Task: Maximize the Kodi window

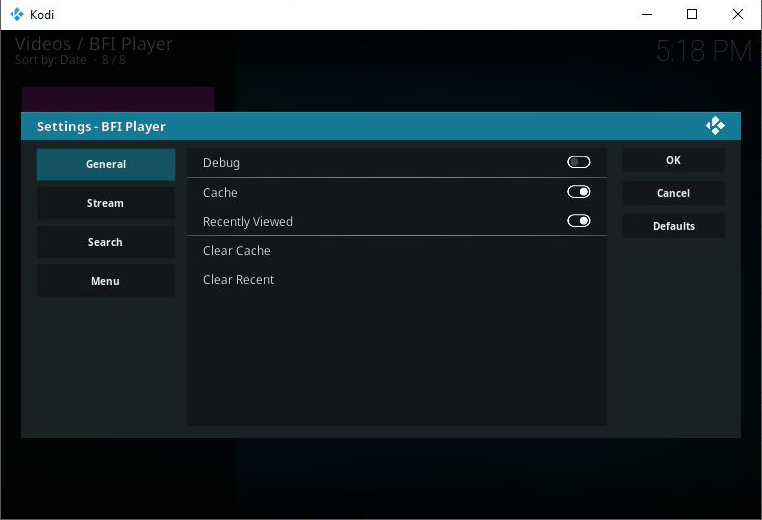Action: [x=692, y=15]
